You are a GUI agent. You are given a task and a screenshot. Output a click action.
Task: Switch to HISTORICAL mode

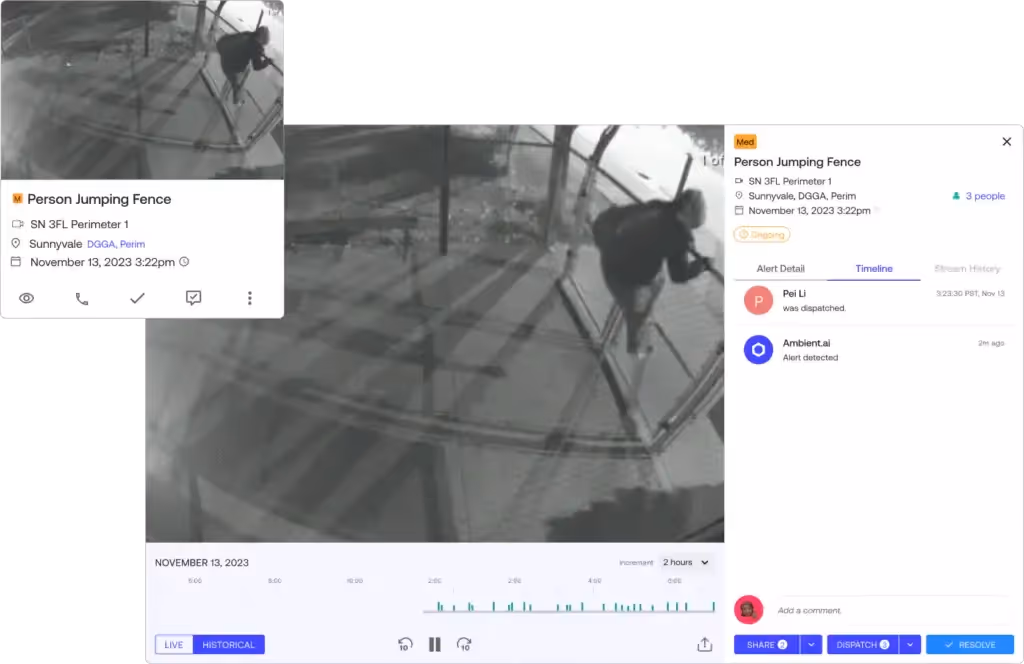(x=229, y=644)
